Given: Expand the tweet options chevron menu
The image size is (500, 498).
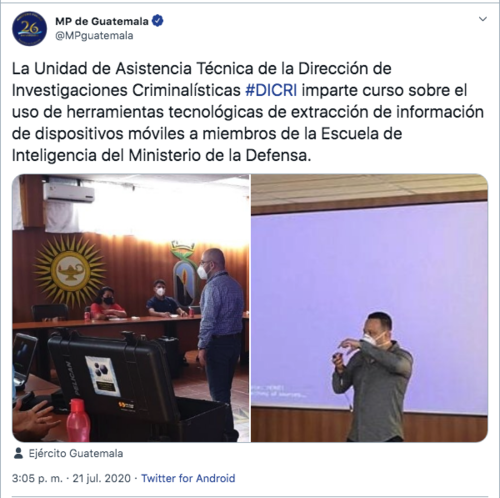Looking at the screenshot, I should point(483,19).
